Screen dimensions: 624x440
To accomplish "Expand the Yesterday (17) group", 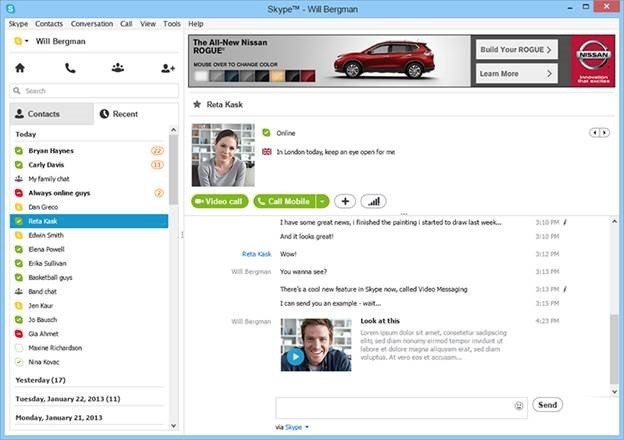I will pos(40,380).
